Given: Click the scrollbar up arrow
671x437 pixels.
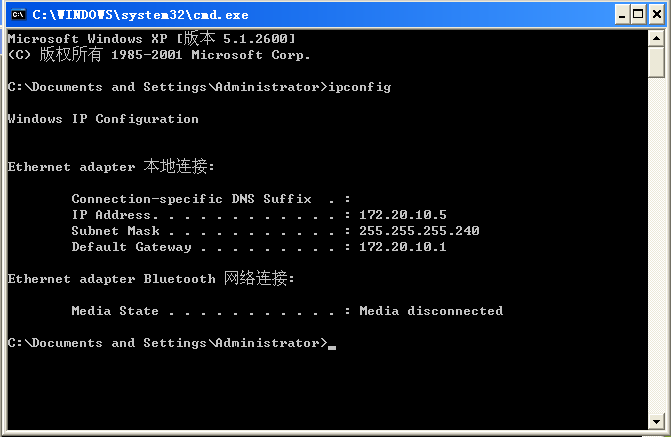Looking at the screenshot, I should pos(656,39).
